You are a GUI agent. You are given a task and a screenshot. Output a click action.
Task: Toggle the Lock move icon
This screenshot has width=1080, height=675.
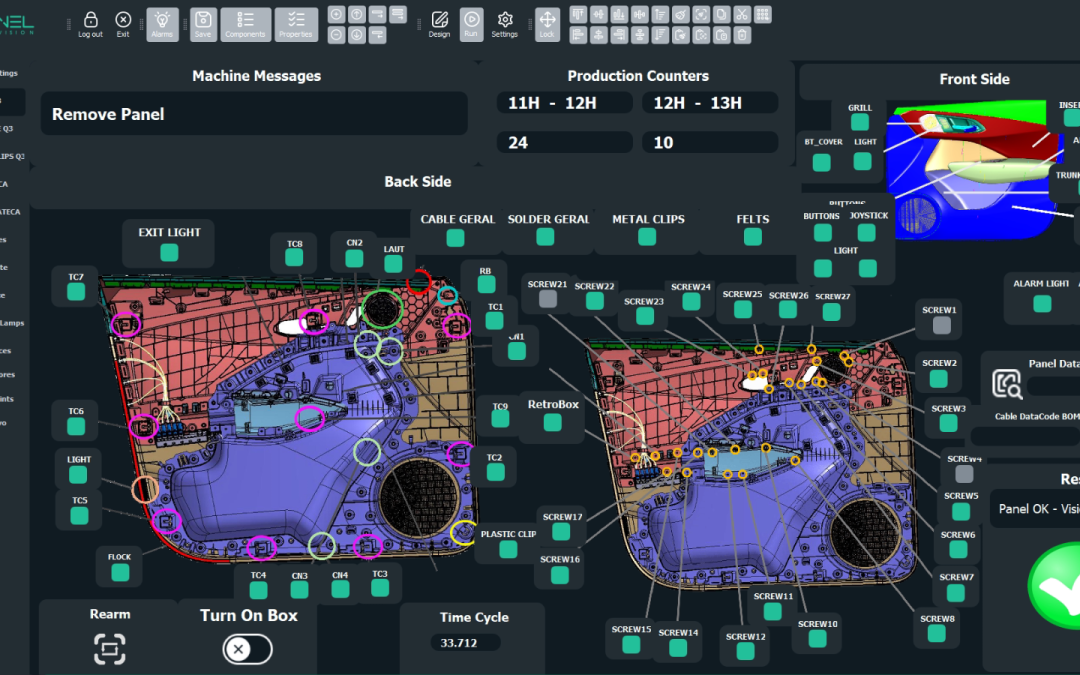click(x=548, y=24)
